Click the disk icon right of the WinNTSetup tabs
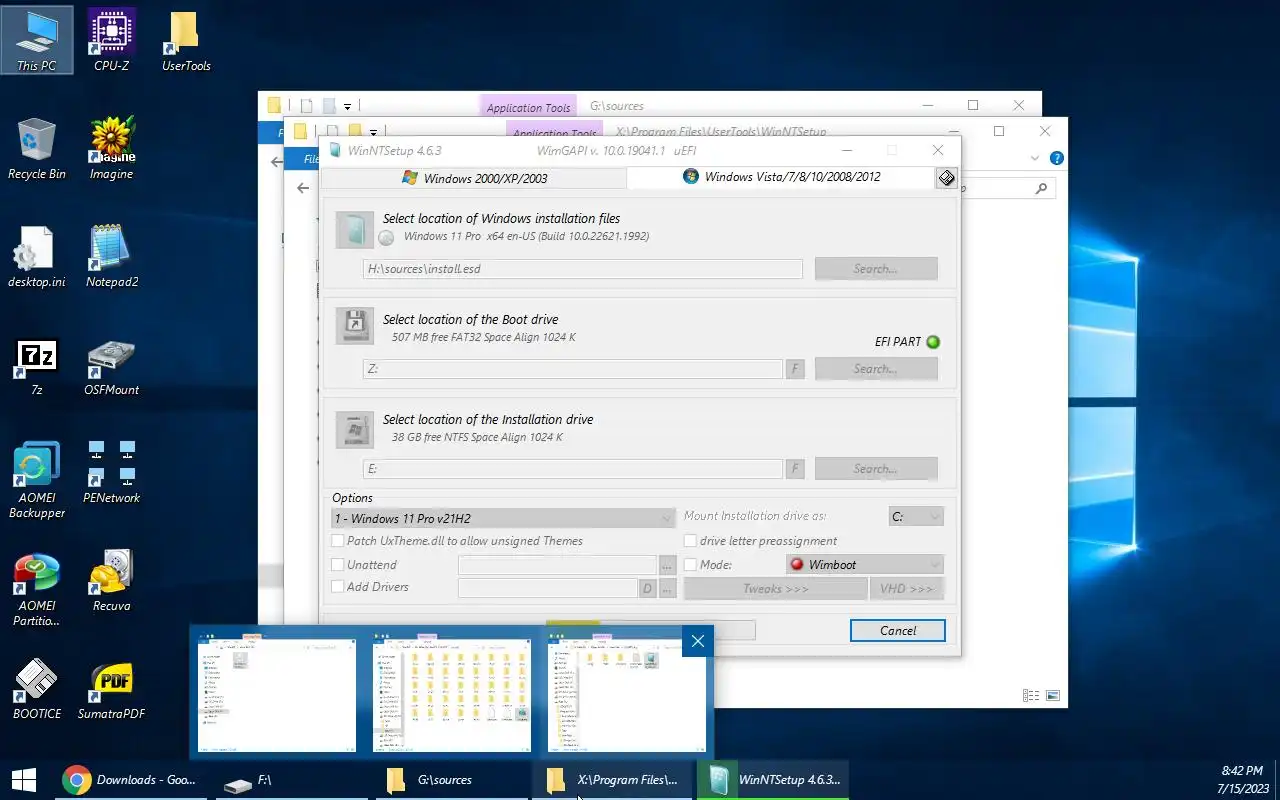Viewport: 1280px width, 800px height. [946, 178]
